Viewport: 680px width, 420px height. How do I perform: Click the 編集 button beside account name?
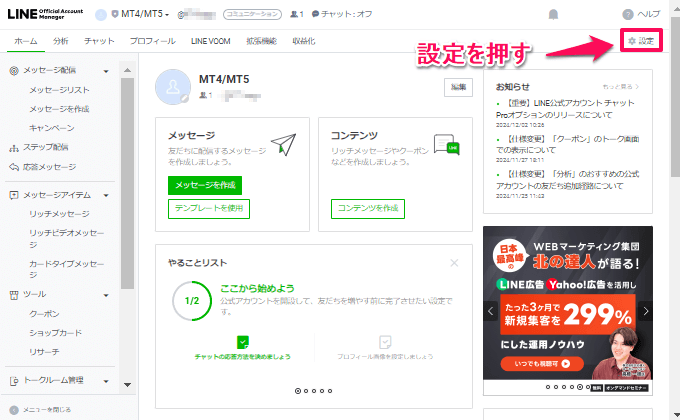[x=458, y=88]
